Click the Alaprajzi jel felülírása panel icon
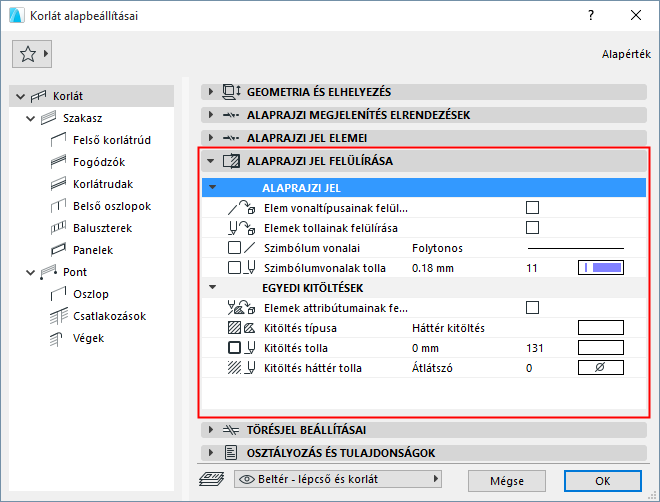 pyautogui.click(x=232, y=161)
